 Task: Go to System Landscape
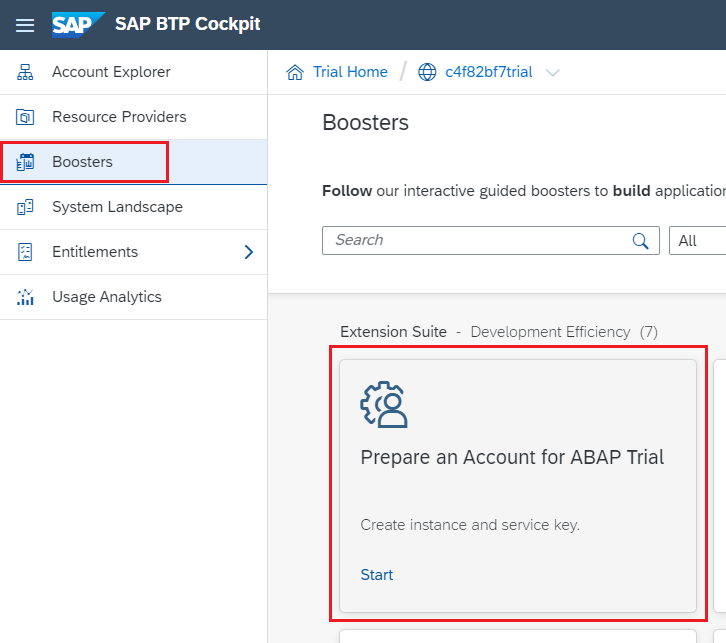[133, 207]
